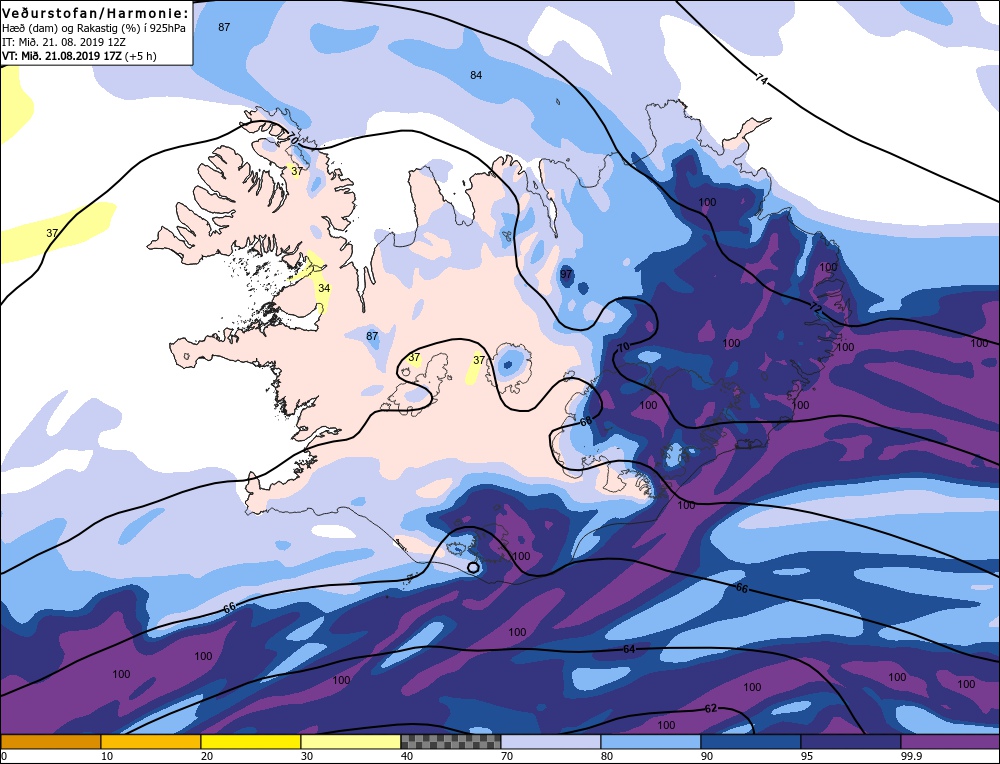1000x764 pixels.
Task: Click the '74' contour label
Action: coord(761,79)
